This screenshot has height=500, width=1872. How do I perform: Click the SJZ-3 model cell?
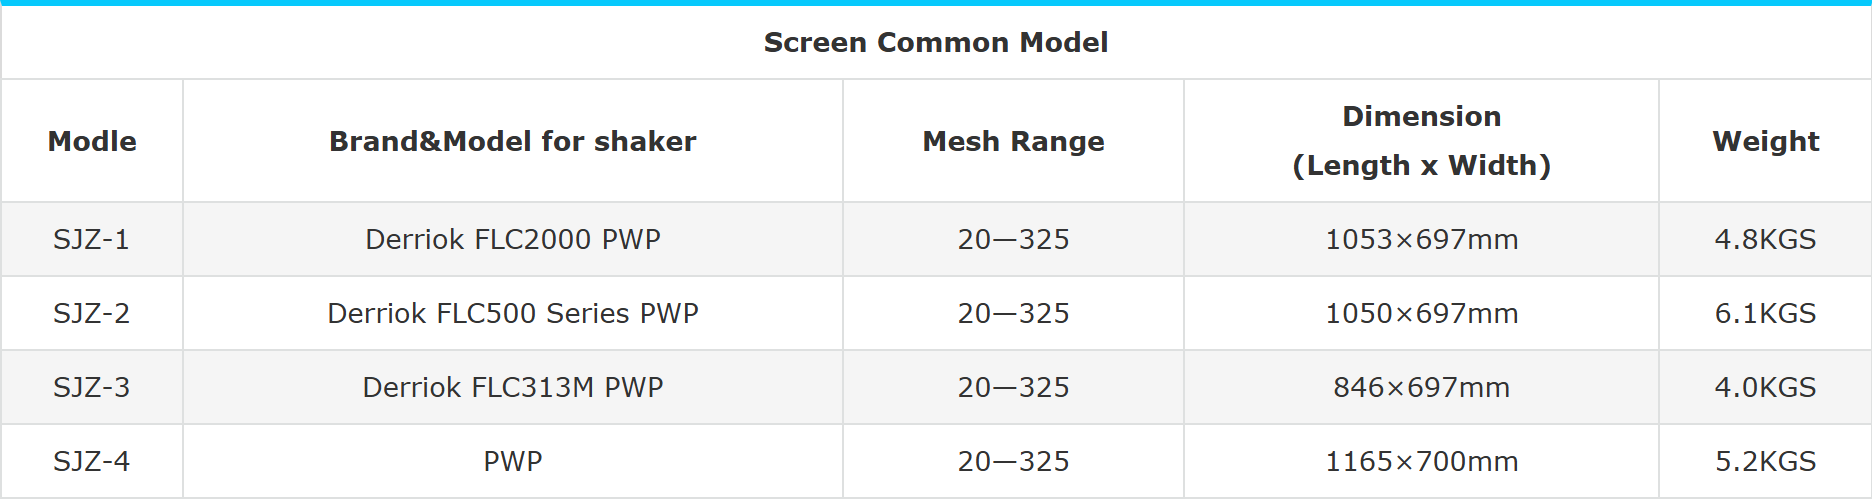[x=91, y=387]
